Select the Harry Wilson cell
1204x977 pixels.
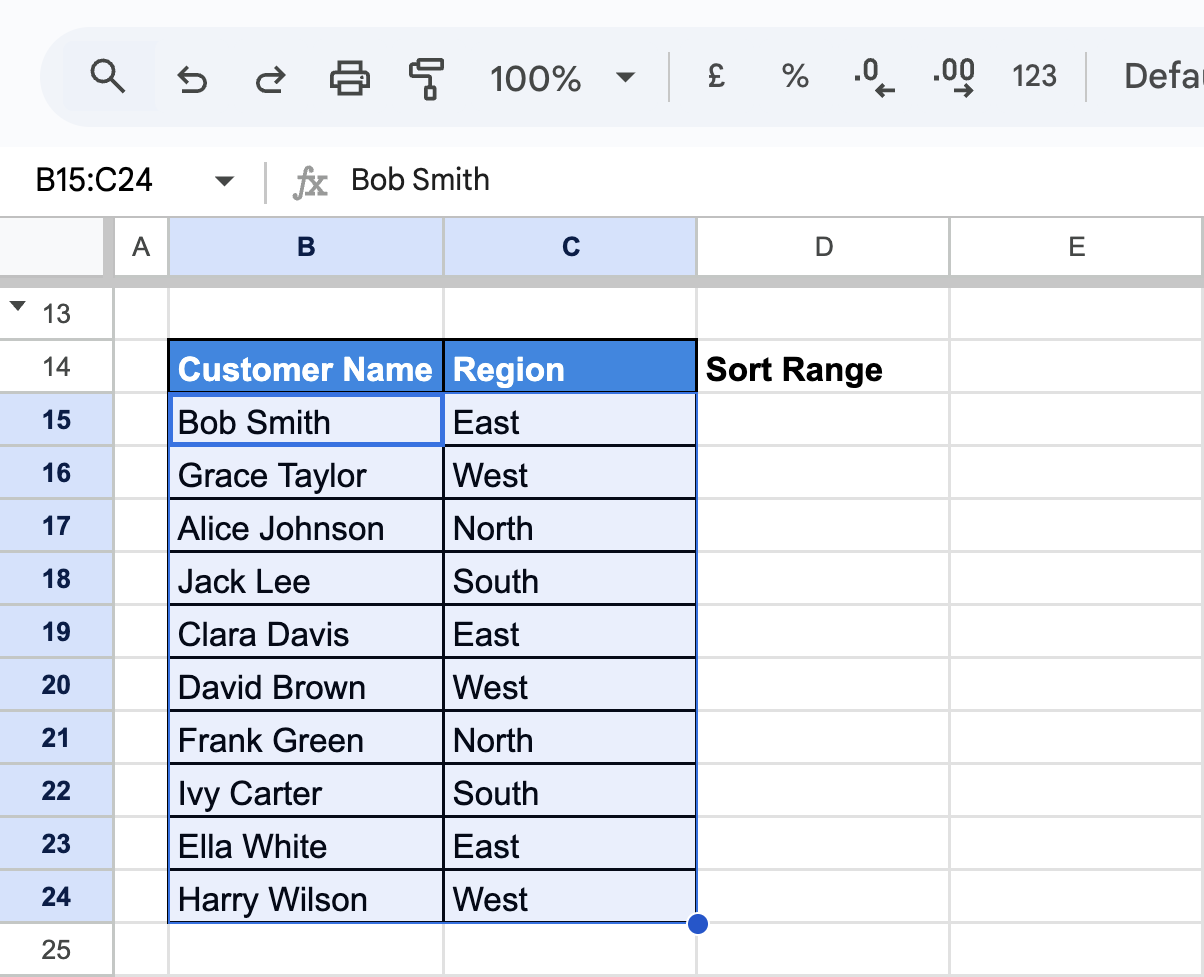pos(306,897)
